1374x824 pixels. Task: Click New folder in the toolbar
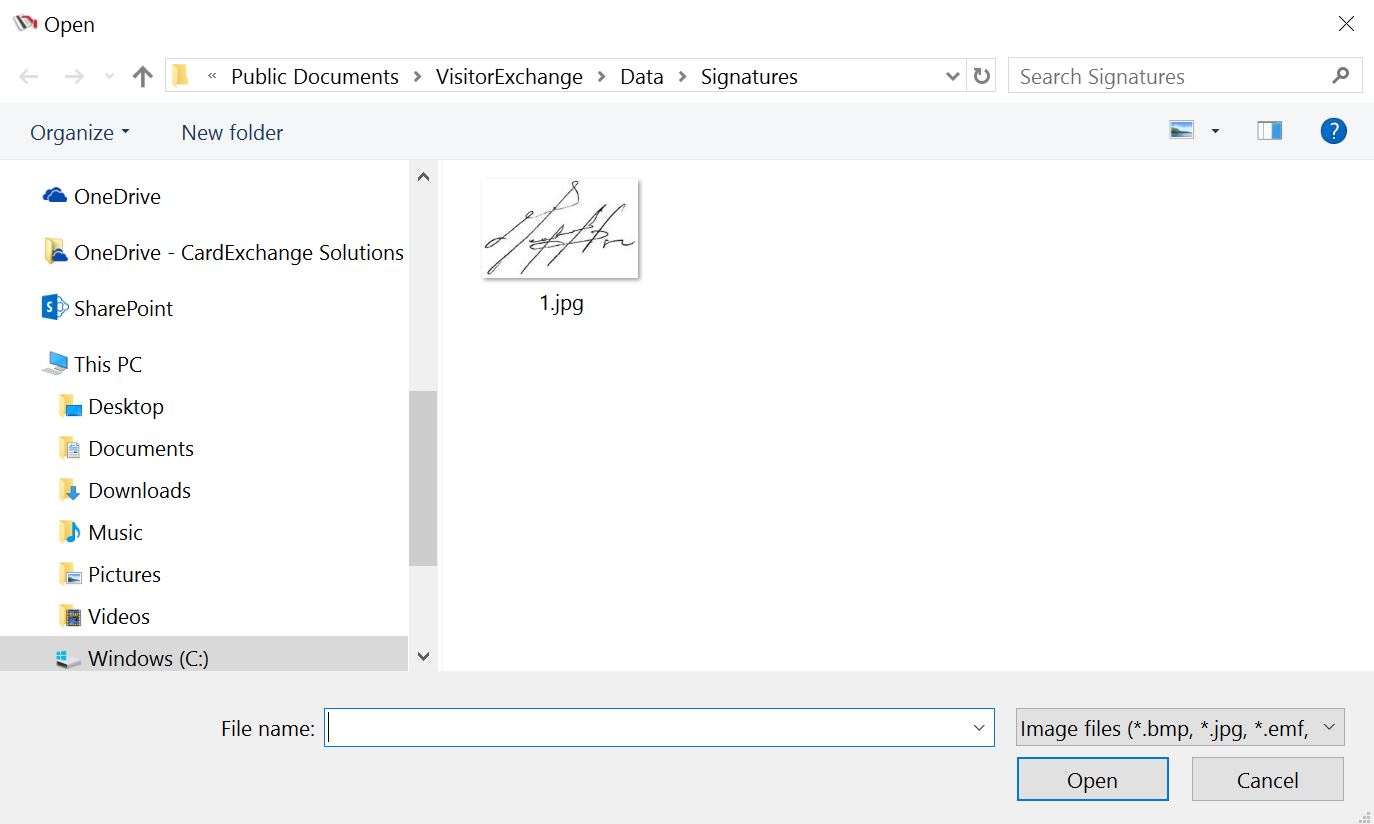pos(232,133)
